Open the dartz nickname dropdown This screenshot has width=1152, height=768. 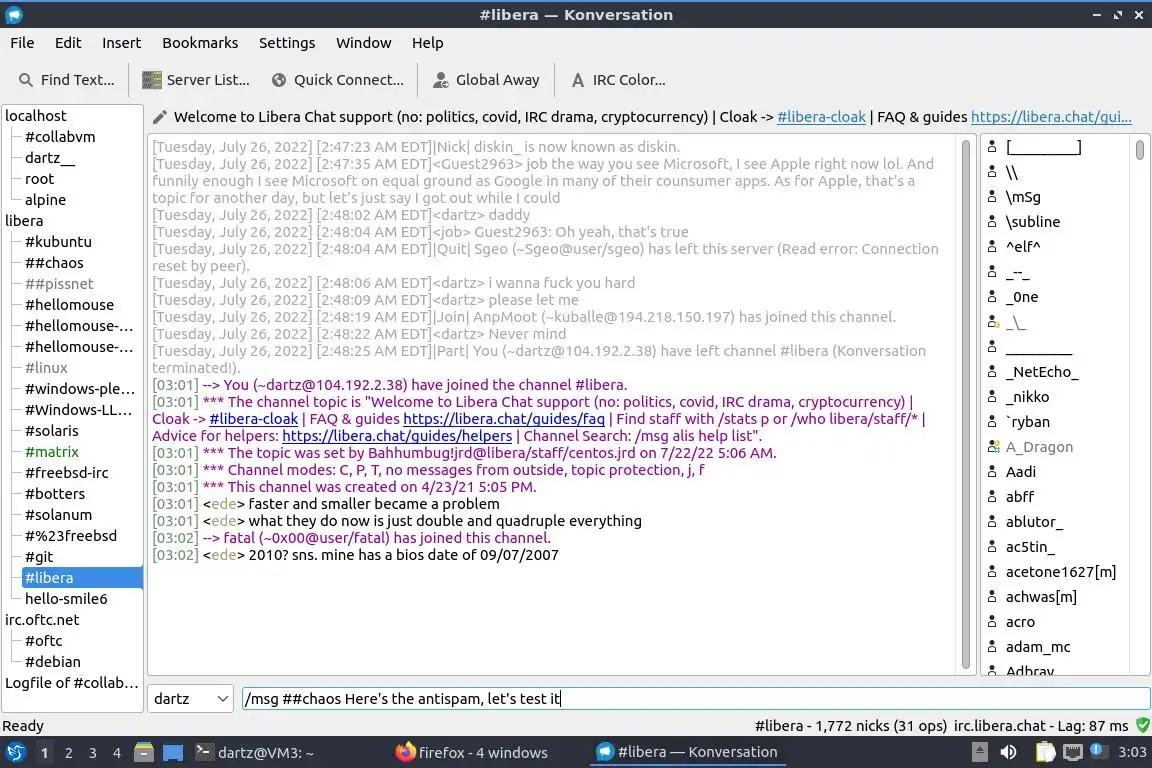pos(190,699)
